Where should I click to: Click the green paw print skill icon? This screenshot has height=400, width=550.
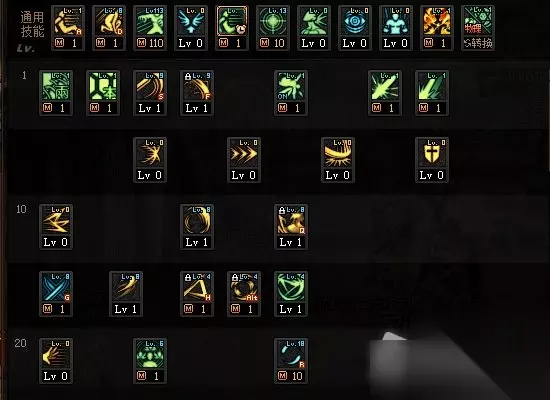tap(150, 355)
